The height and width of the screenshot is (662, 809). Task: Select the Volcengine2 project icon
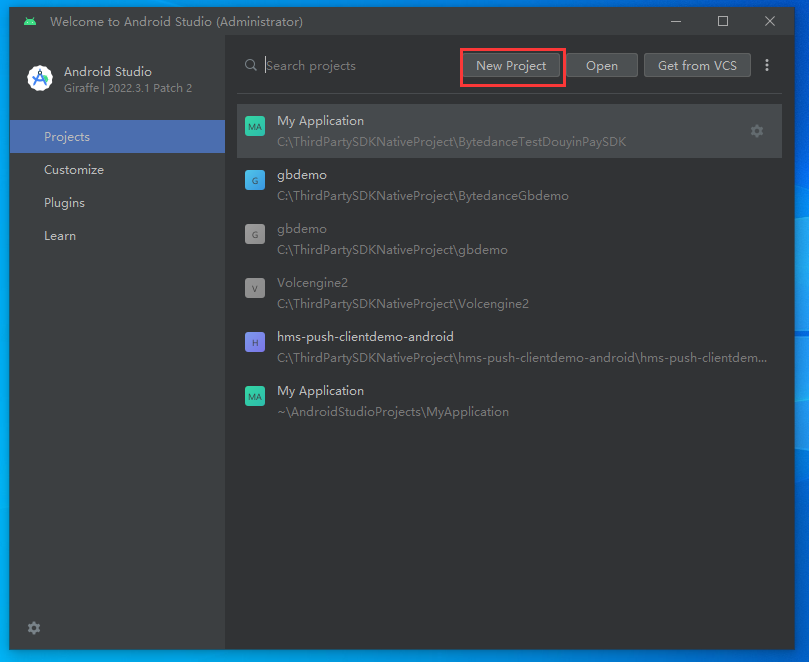pos(255,288)
